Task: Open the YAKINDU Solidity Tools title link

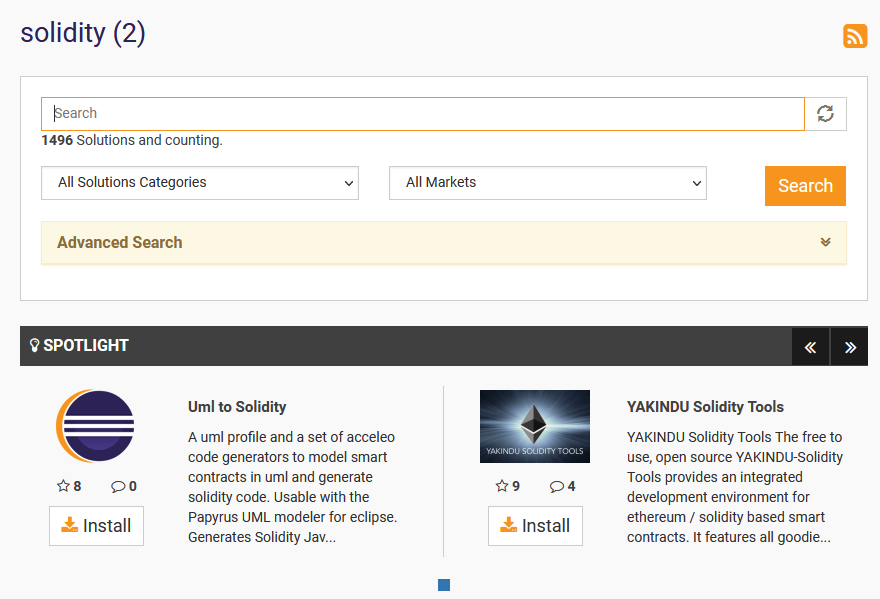Action: (x=705, y=406)
